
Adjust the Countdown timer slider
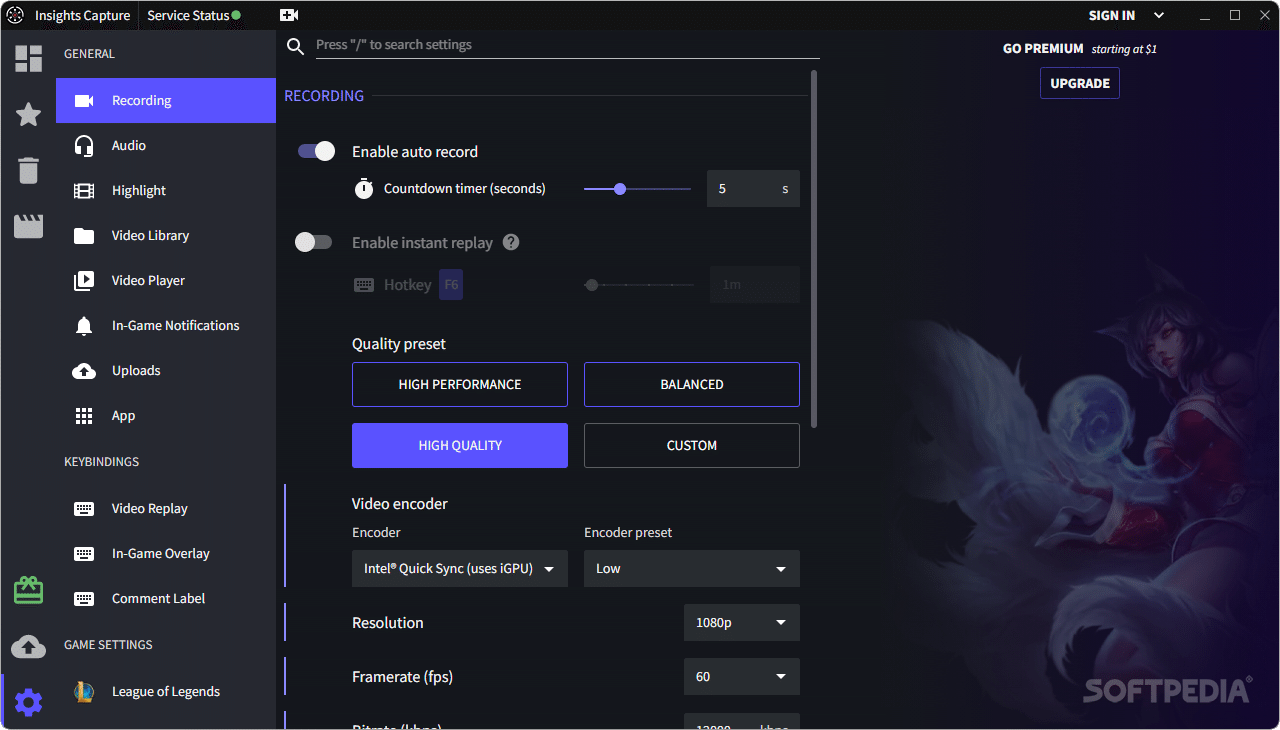(637, 188)
